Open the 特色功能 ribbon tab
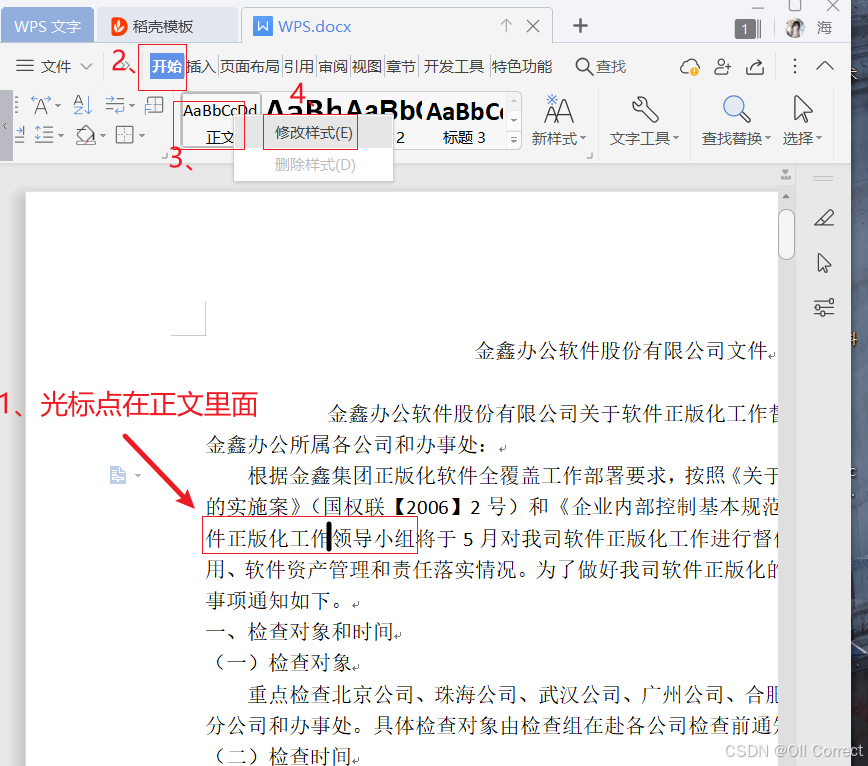This screenshot has width=868, height=766. [522, 67]
